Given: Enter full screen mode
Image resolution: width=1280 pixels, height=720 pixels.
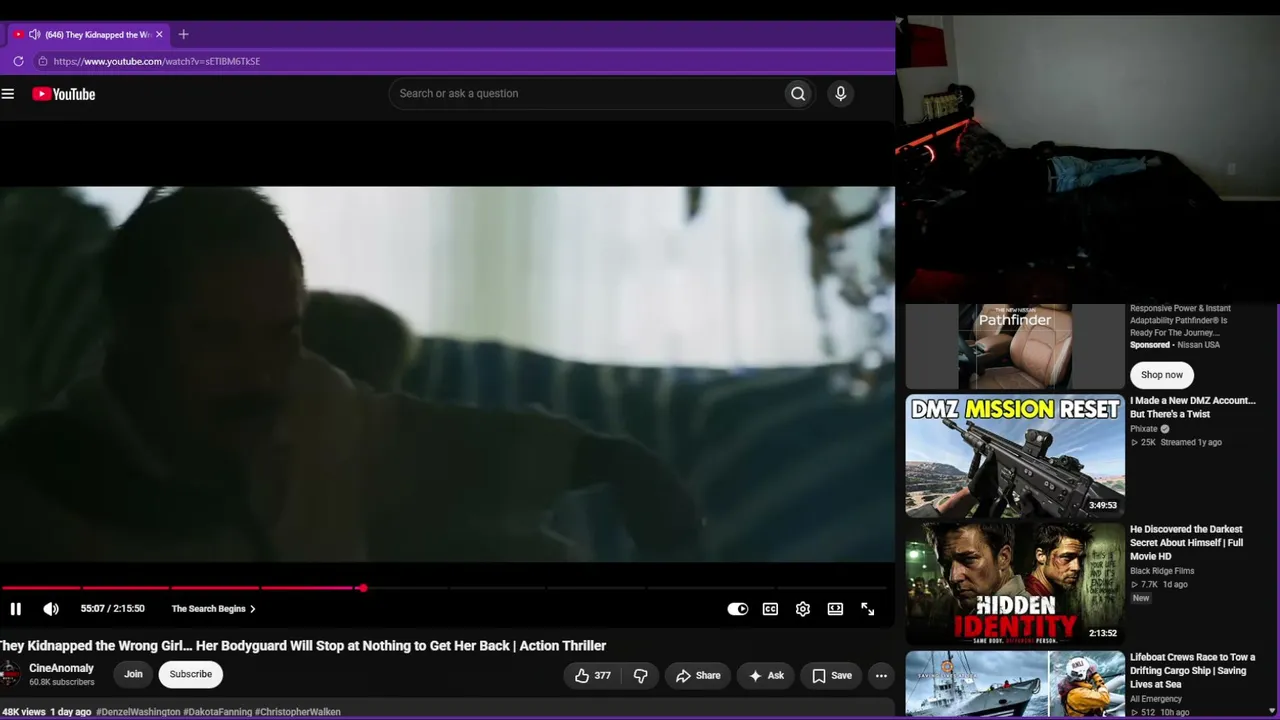Looking at the screenshot, I should pyautogui.click(x=868, y=609).
